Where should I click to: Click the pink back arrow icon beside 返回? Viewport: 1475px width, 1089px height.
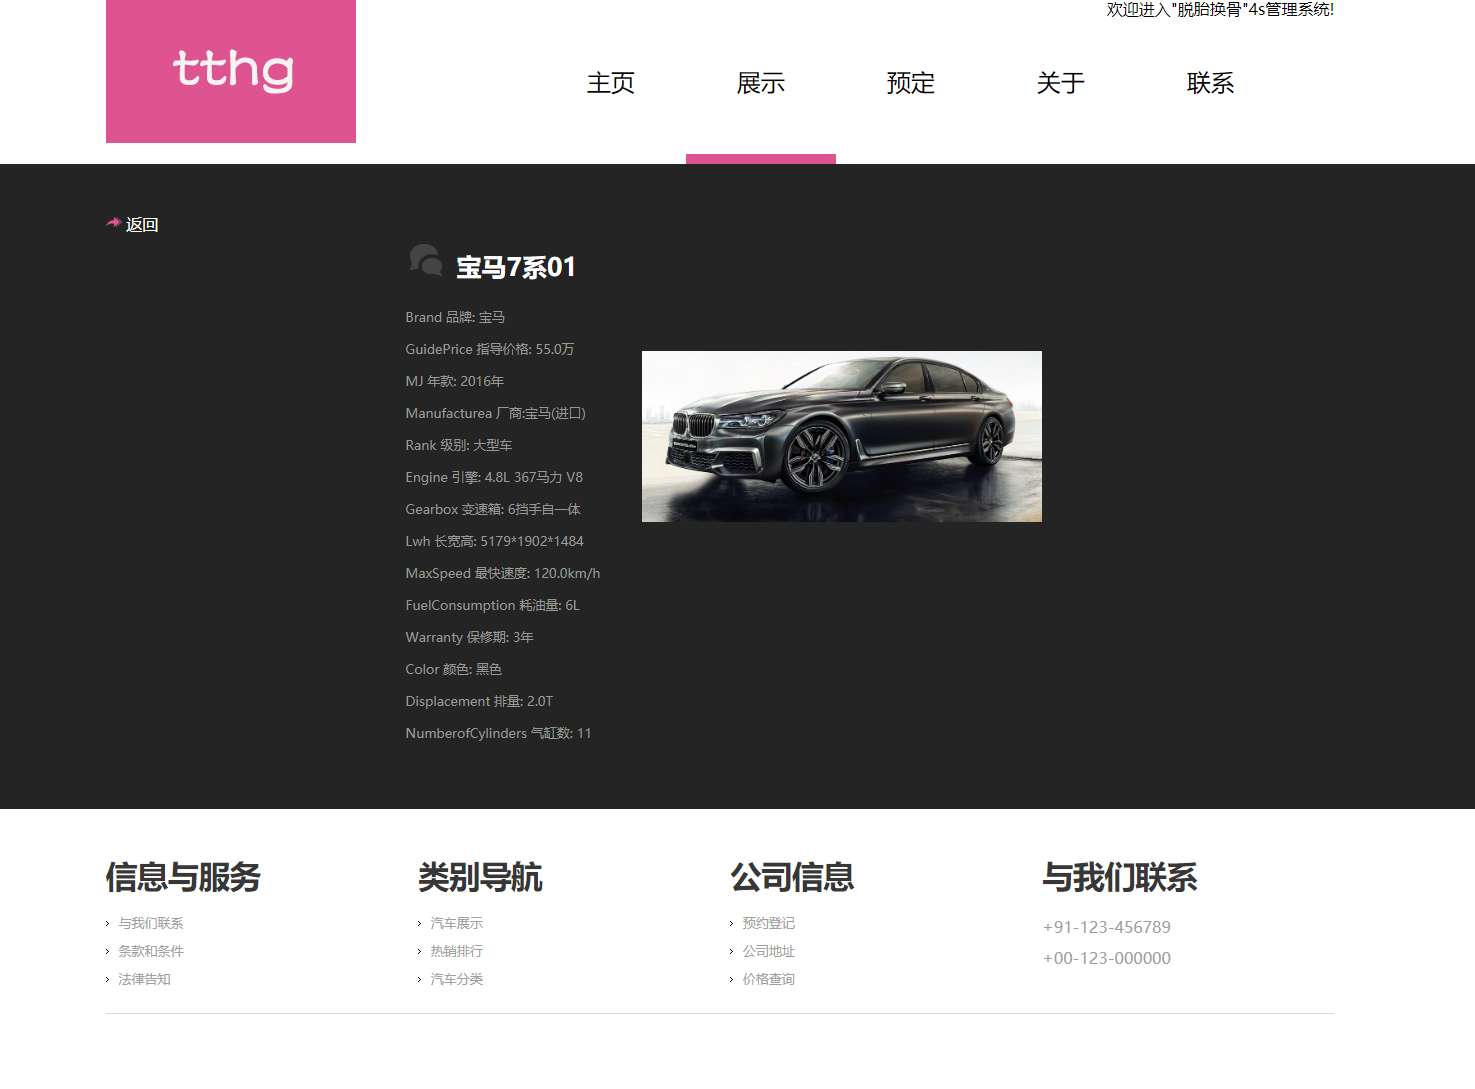[x=112, y=223]
